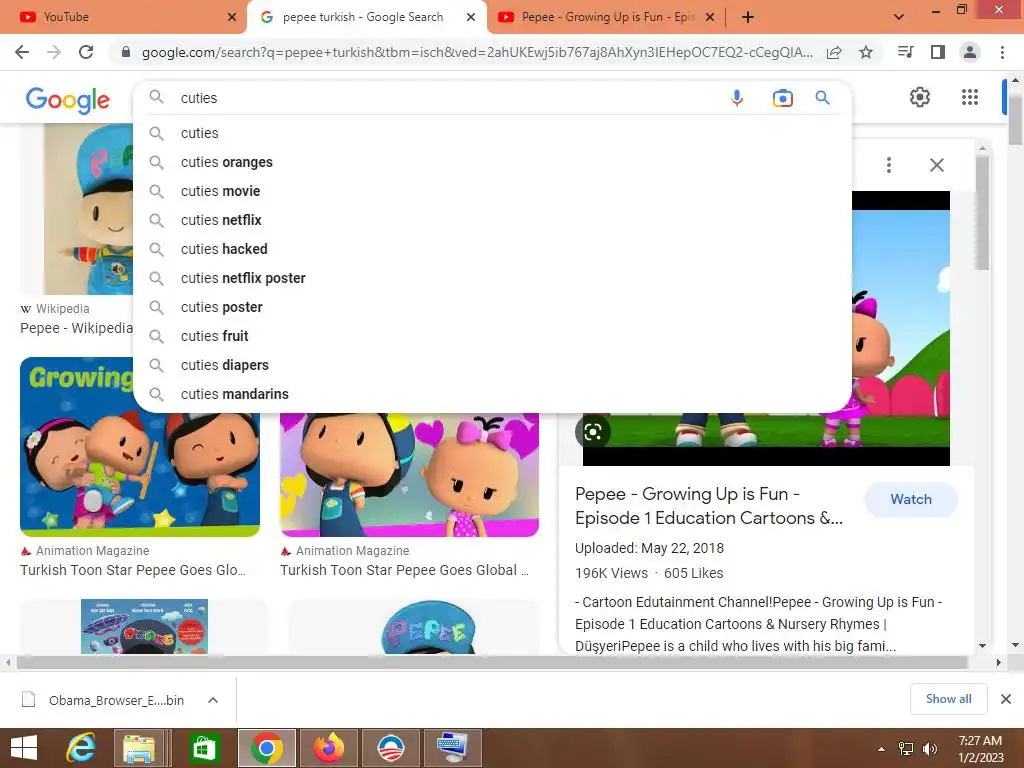This screenshot has height=768, width=1024.
Task: Open Google quick settings gear
Action: coord(920,97)
